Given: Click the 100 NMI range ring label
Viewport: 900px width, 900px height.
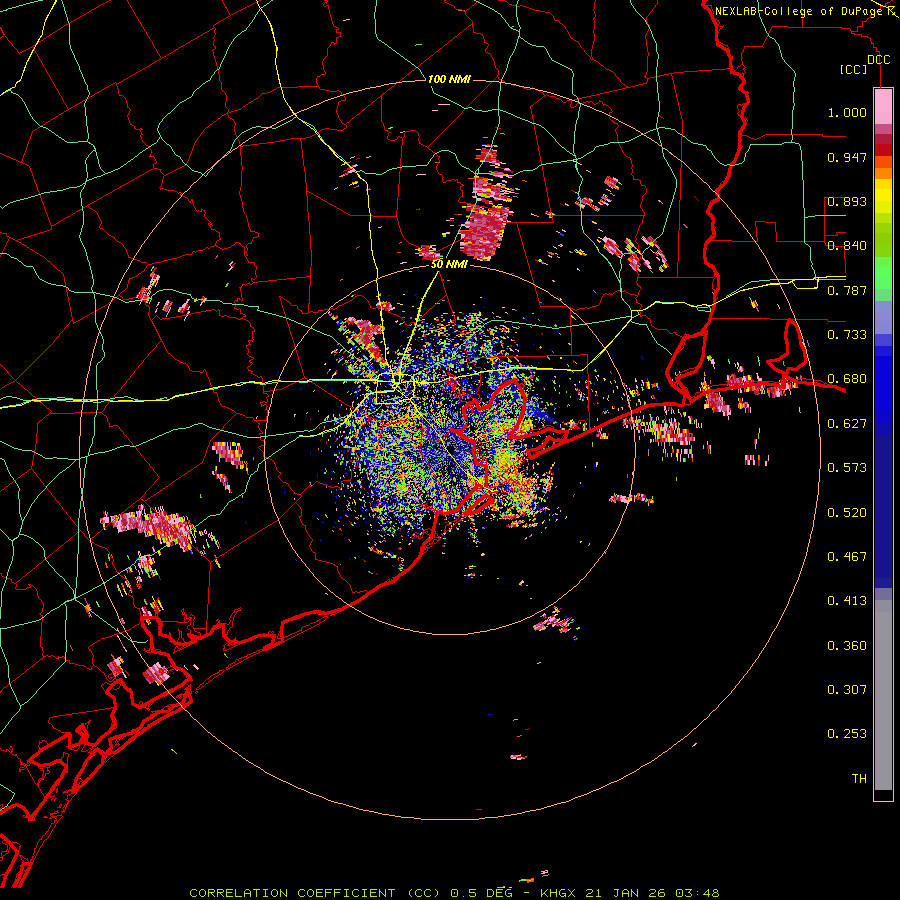Looking at the screenshot, I should tap(449, 79).
